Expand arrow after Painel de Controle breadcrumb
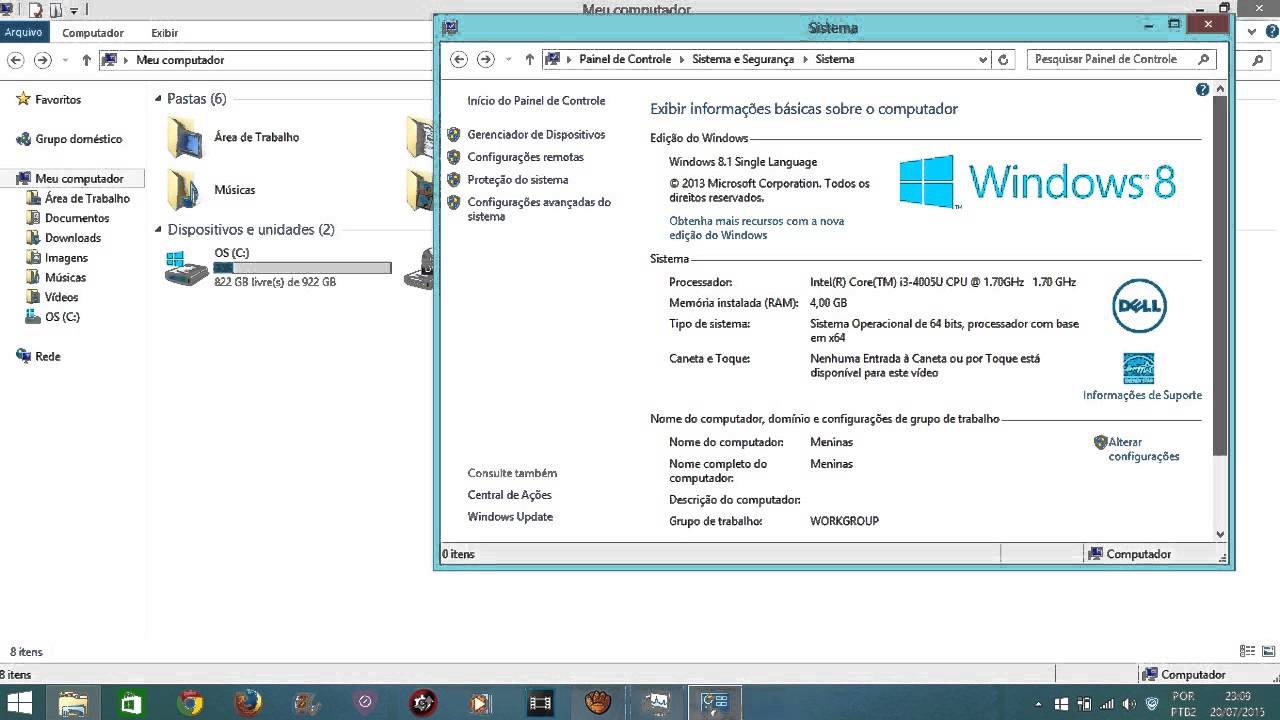 [682, 59]
